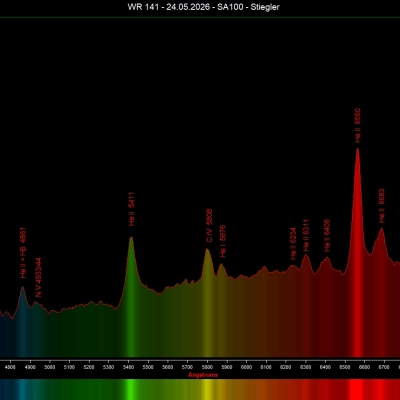Viewport: 400px width, 400px height.
Task: Click the He II 6560 peak label
Action: click(x=358, y=125)
